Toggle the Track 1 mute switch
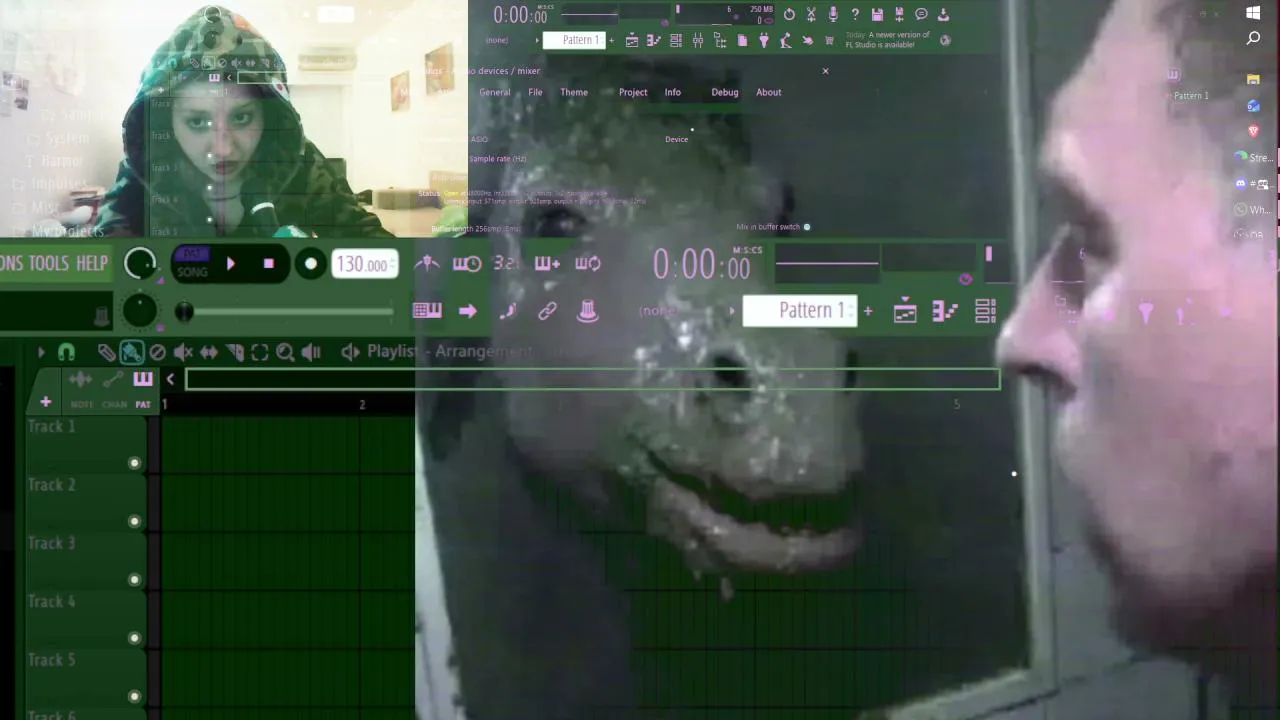 pos(135,463)
